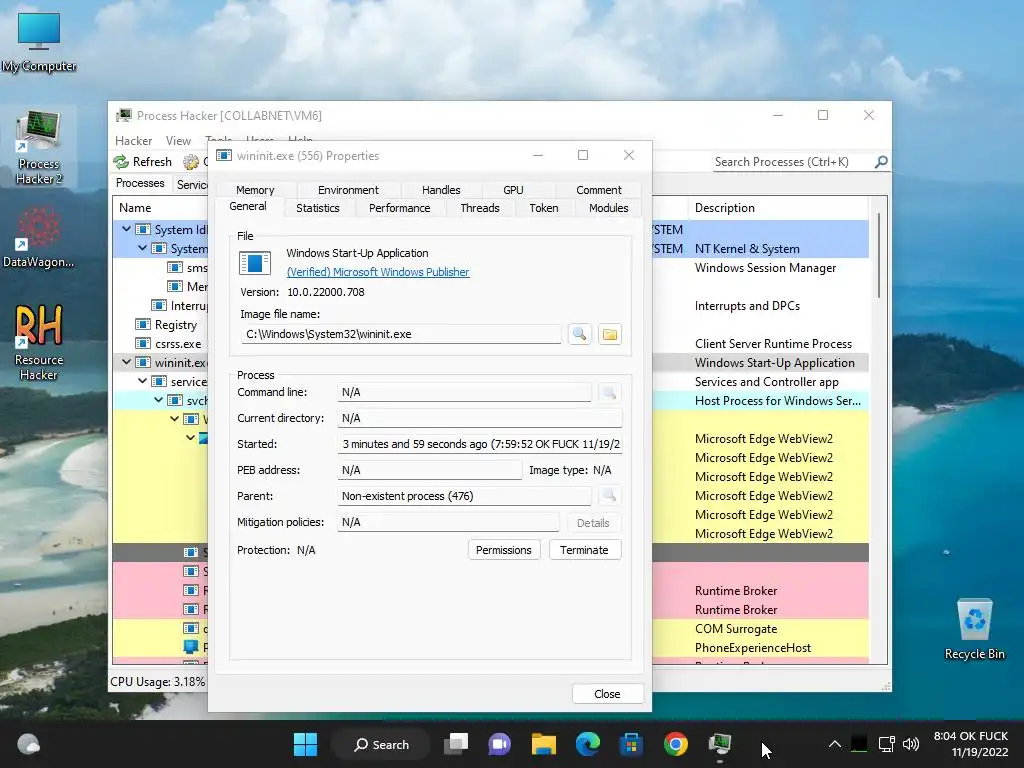
Task: Click the wininit.exe application icon in File section
Action: click(x=255, y=263)
